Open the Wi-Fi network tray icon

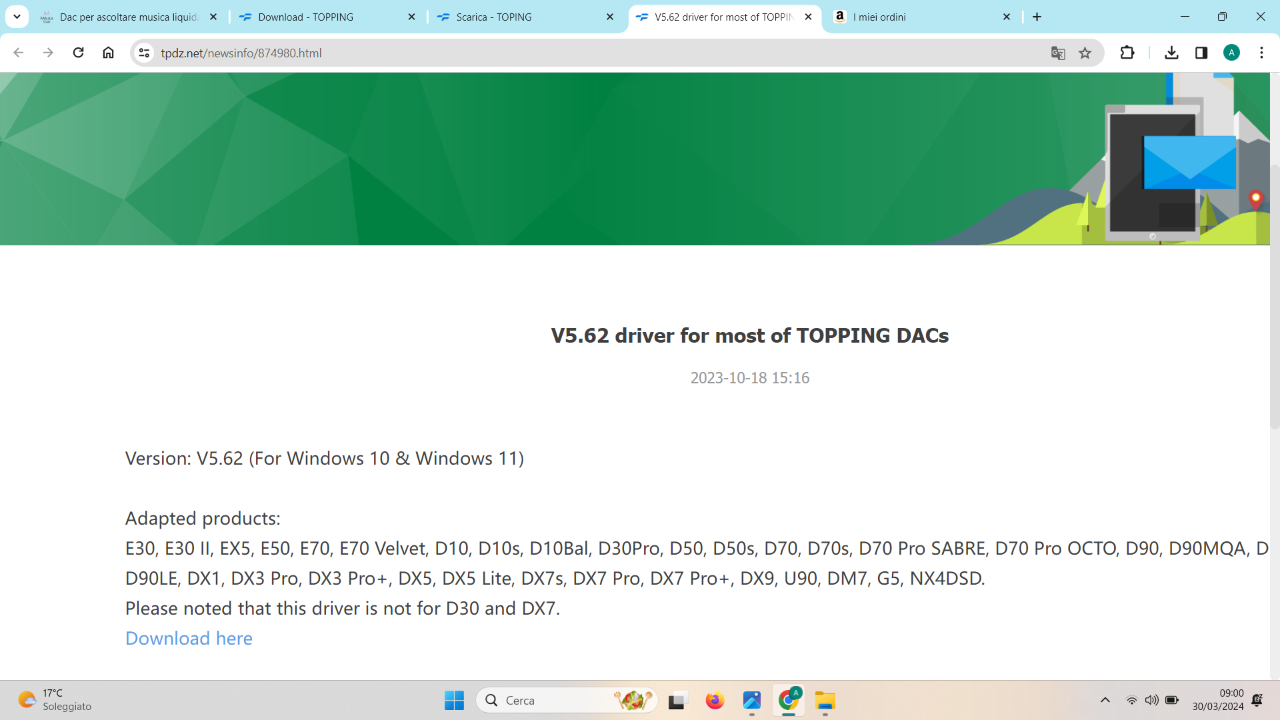(1132, 700)
